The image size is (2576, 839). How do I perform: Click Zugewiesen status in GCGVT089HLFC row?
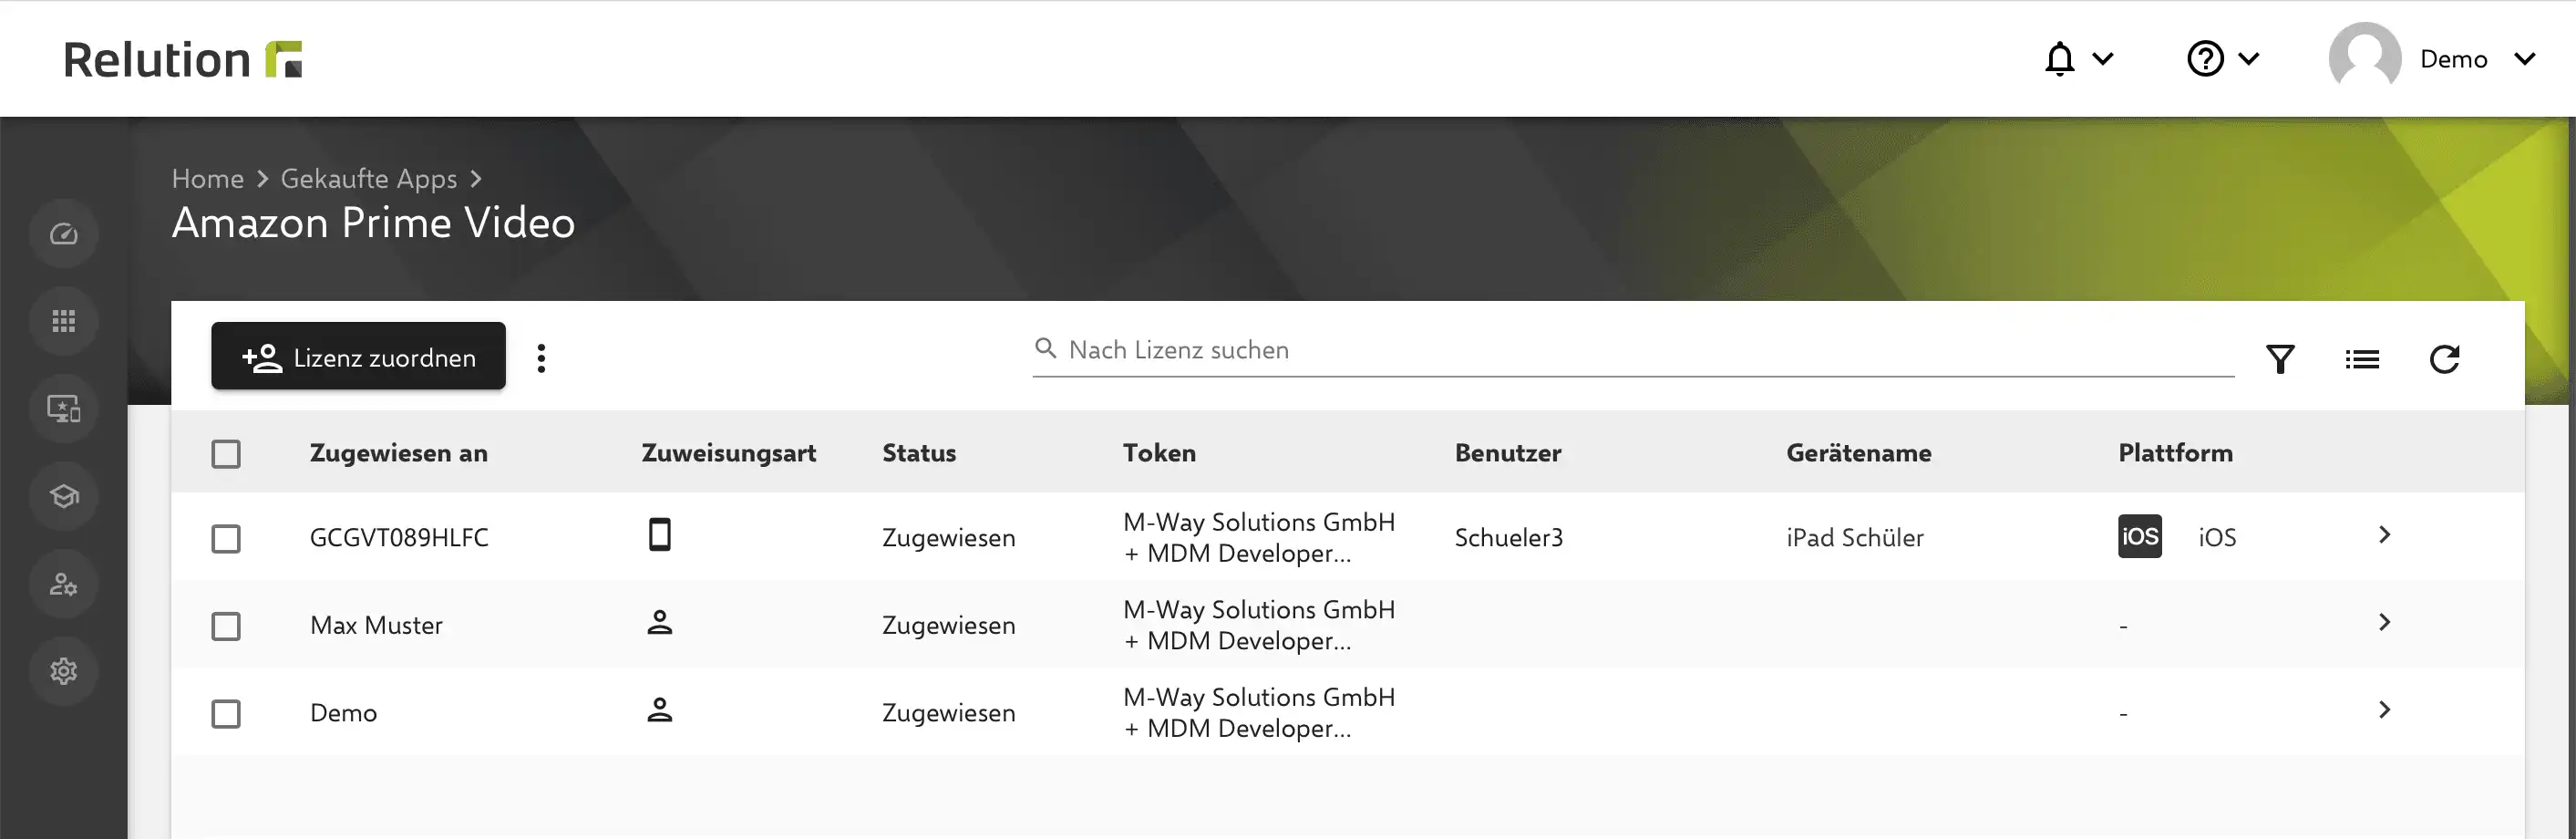pos(948,538)
